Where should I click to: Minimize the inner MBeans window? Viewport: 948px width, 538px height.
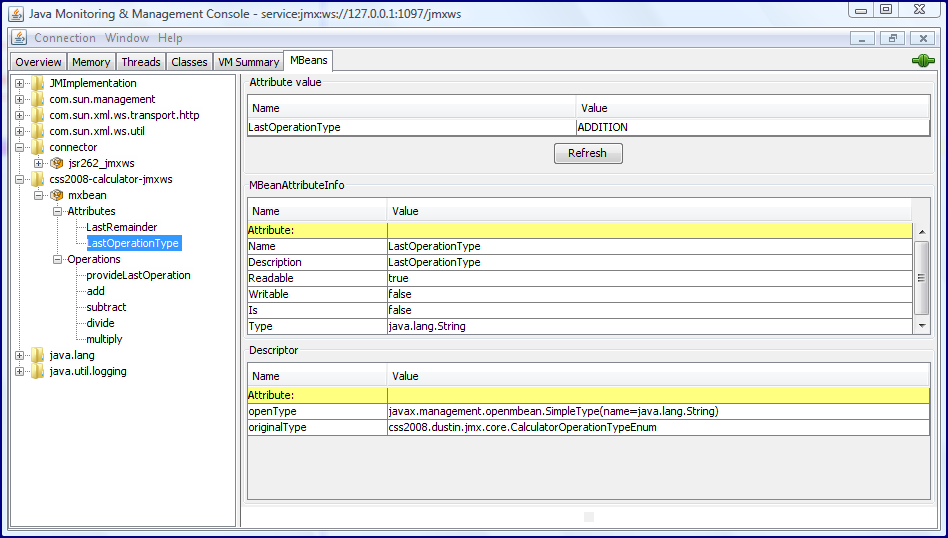pyautogui.click(x=862, y=38)
